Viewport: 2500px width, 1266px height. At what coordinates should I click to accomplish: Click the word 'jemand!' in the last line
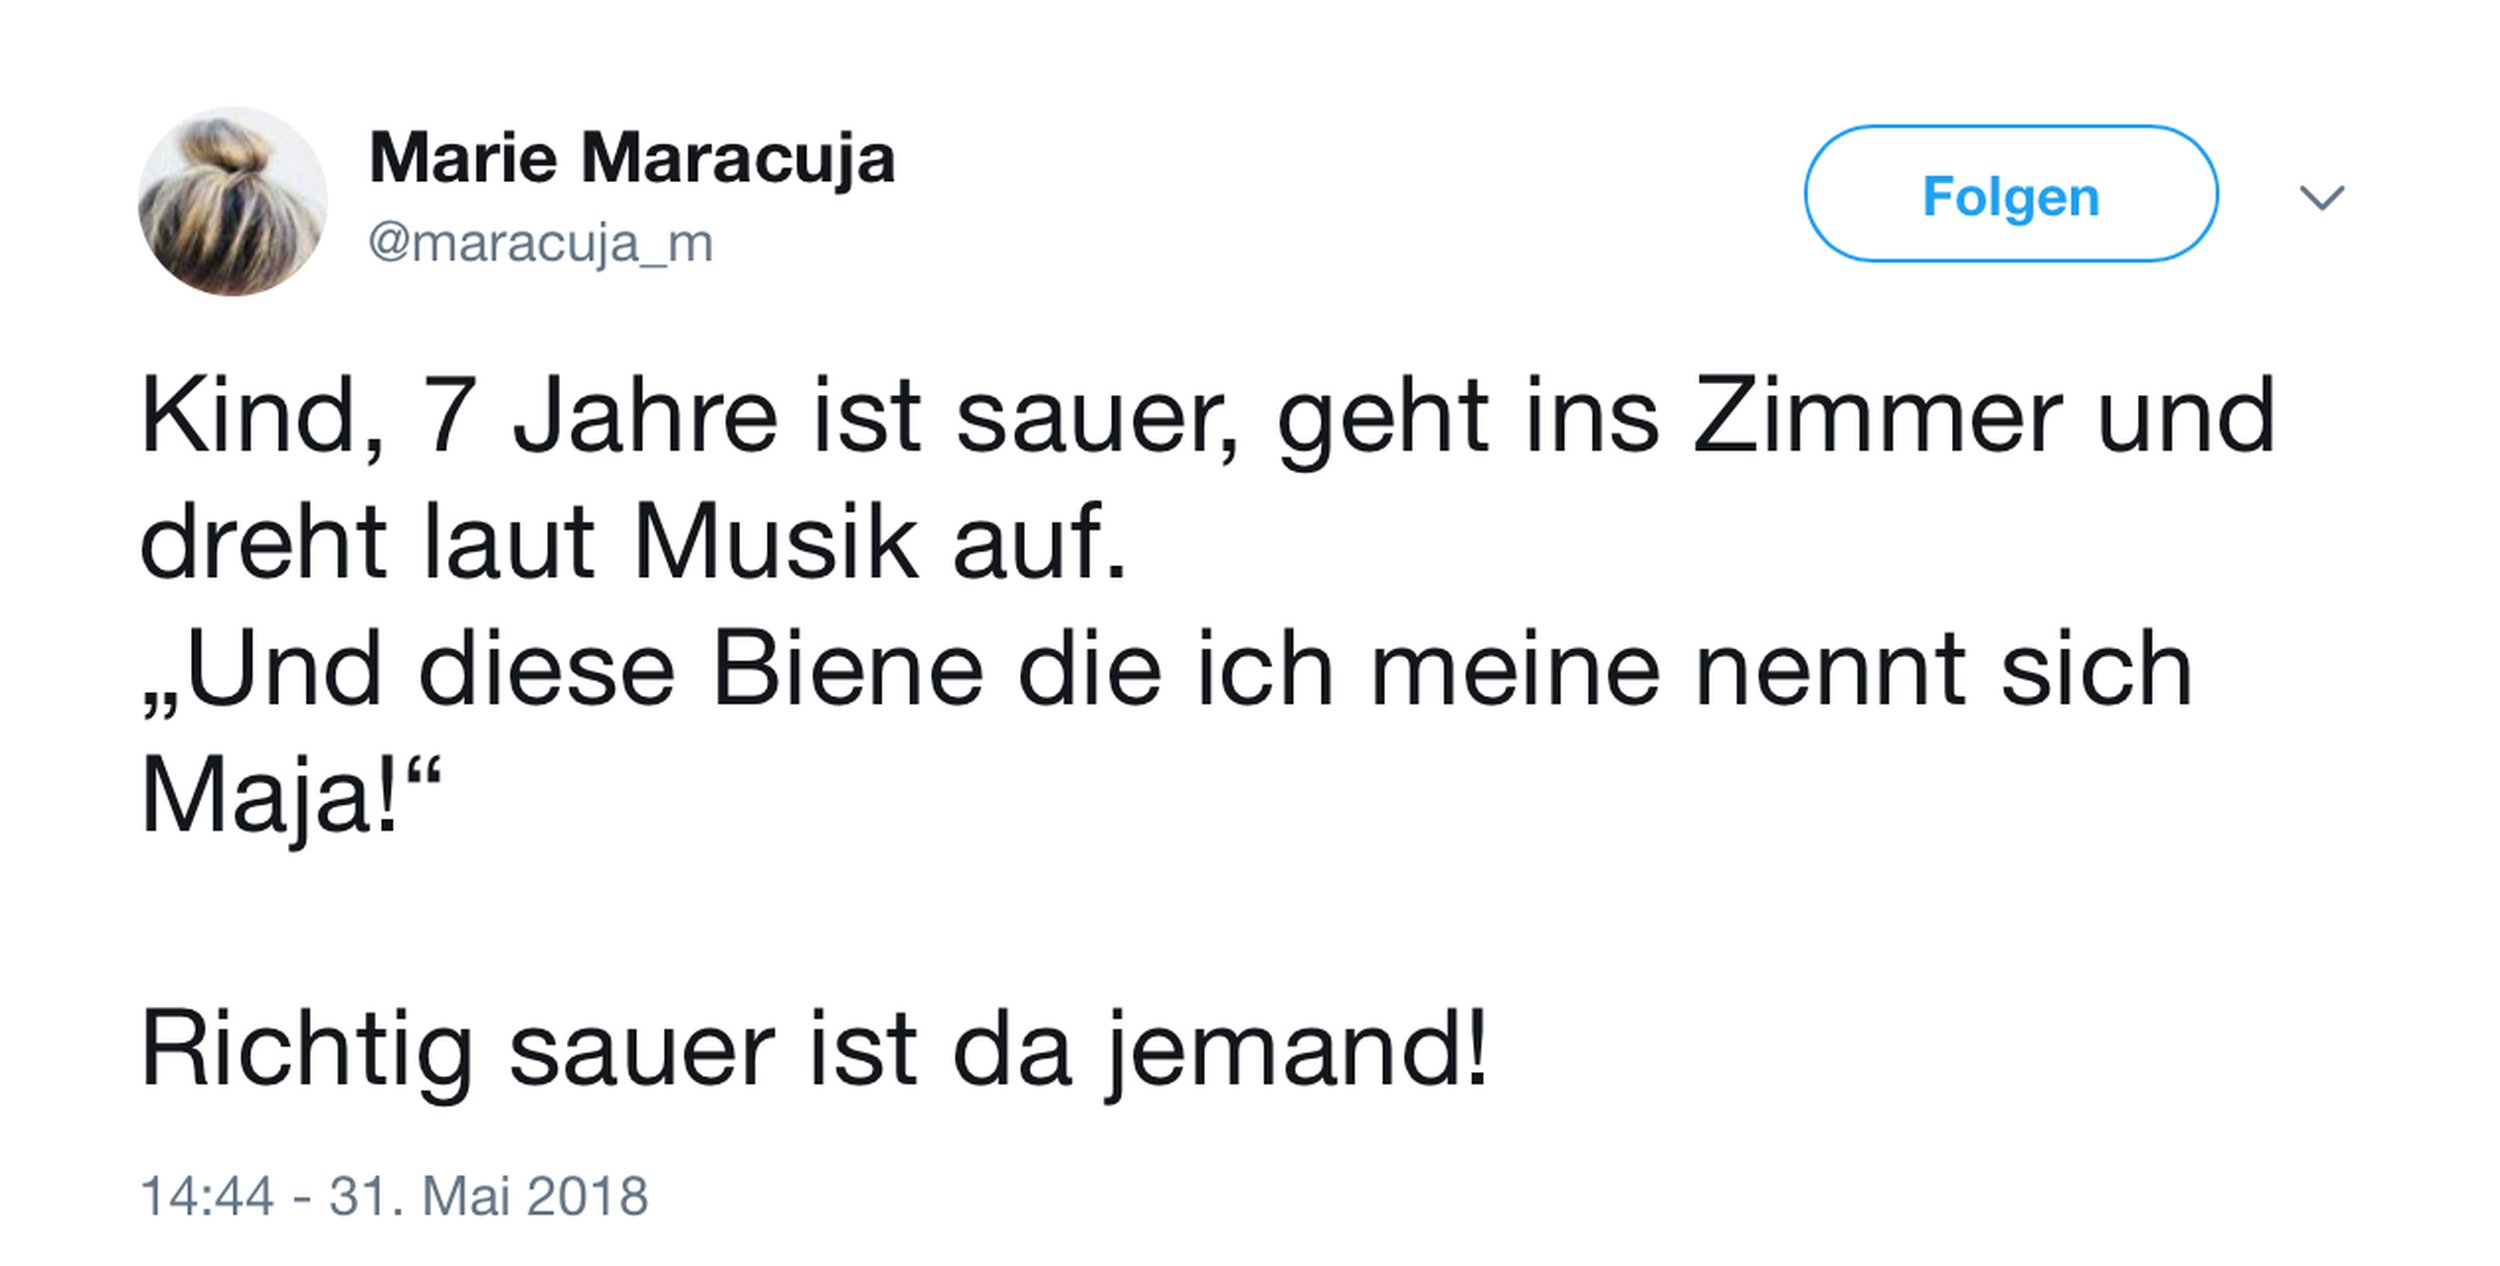click(1297, 1050)
